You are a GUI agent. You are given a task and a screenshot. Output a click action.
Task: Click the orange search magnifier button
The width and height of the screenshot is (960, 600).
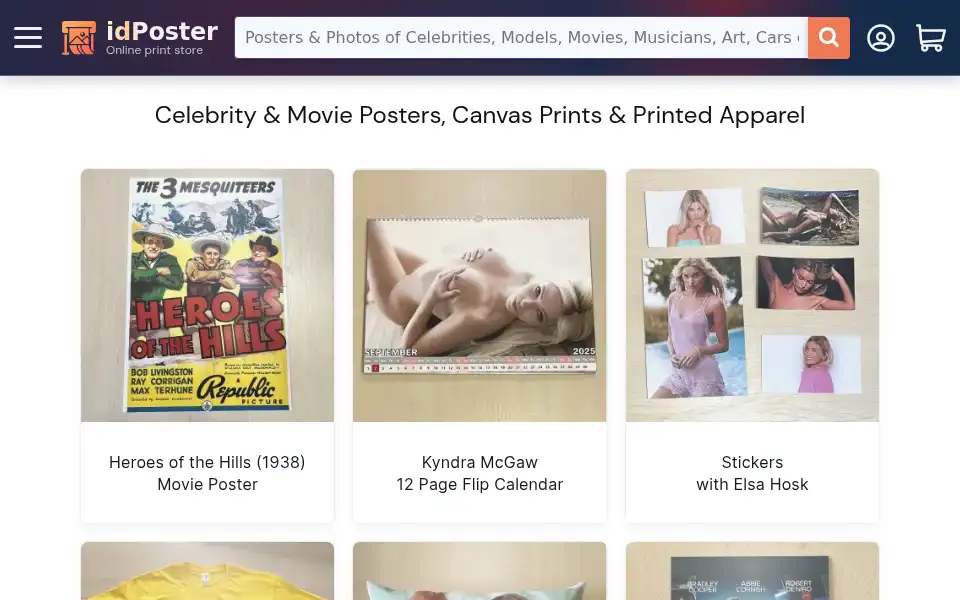click(828, 37)
